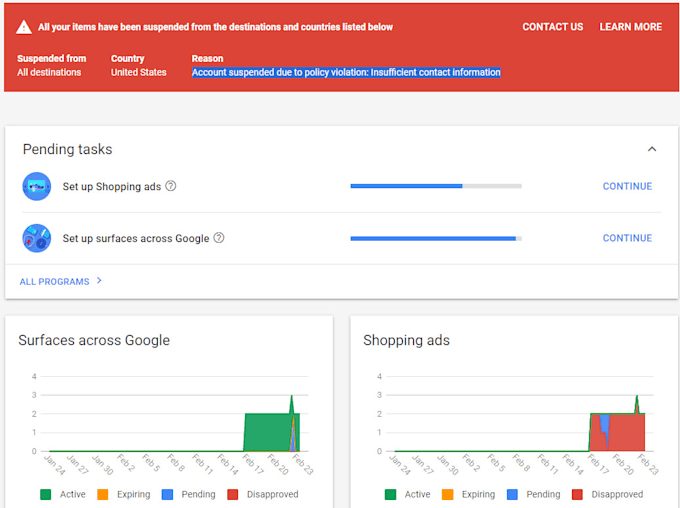Open the All Programs link
This screenshot has height=508, width=680.
pyautogui.click(x=54, y=282)
